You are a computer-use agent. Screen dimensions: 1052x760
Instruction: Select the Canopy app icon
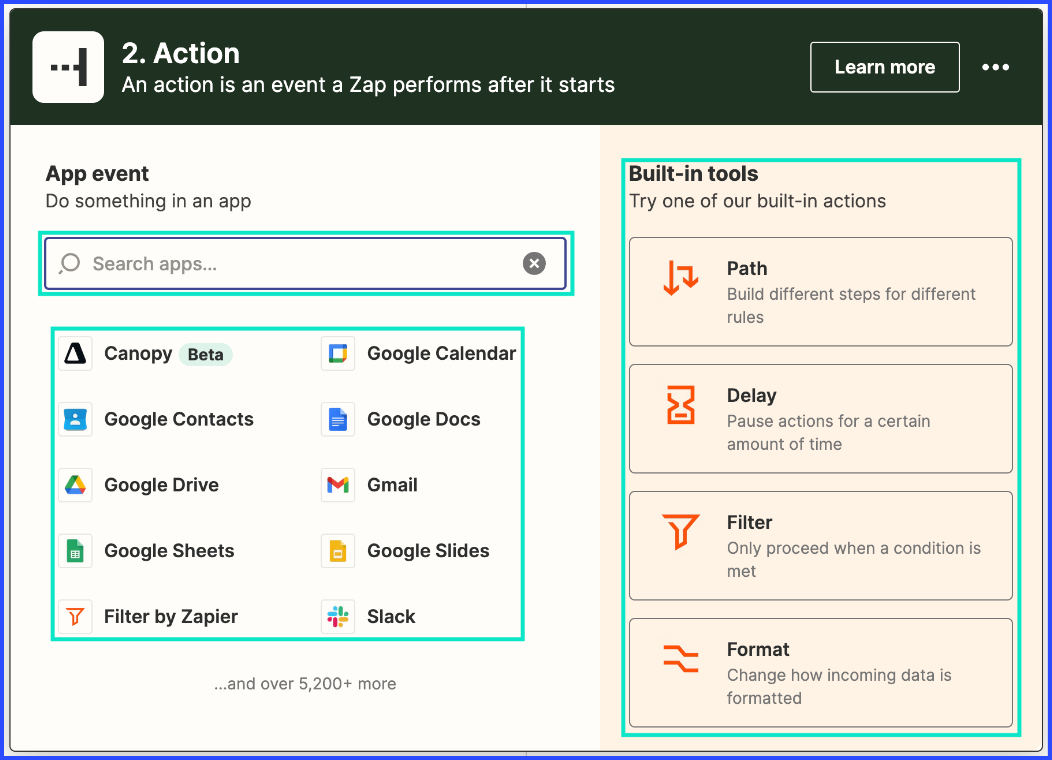[75, 354]
